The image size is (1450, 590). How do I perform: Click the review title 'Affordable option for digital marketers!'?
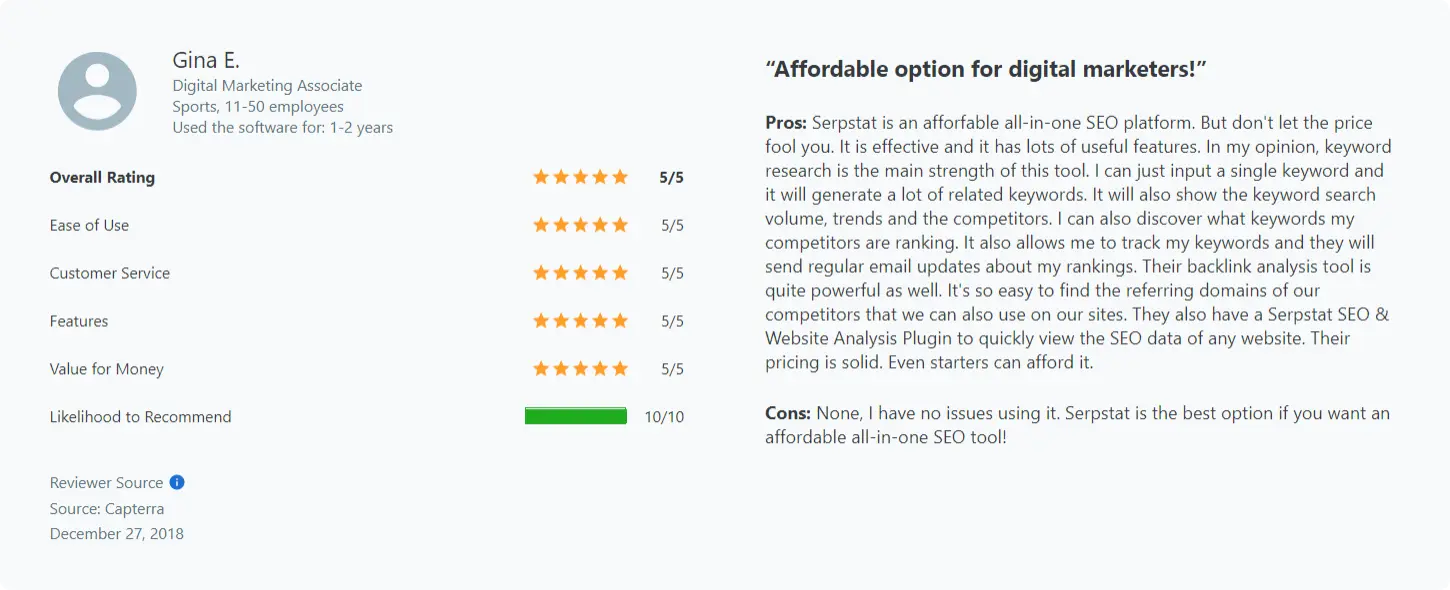tap(986, 69)
